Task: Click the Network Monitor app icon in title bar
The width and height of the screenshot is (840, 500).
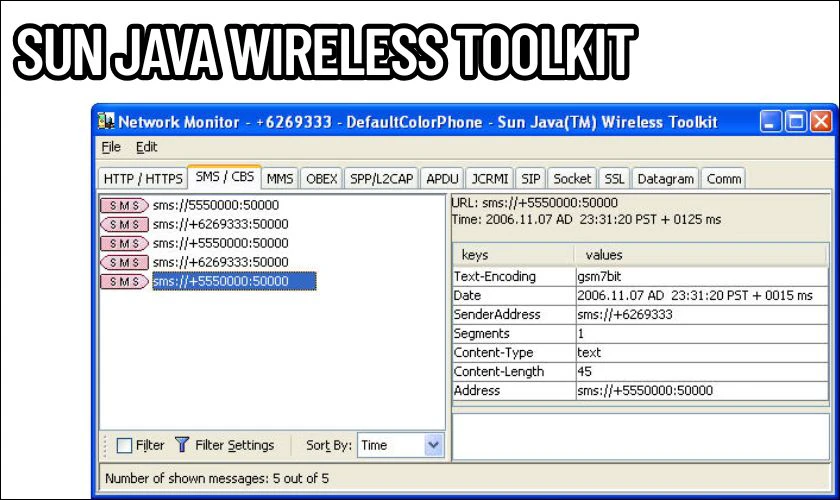Action: point(106,121)
